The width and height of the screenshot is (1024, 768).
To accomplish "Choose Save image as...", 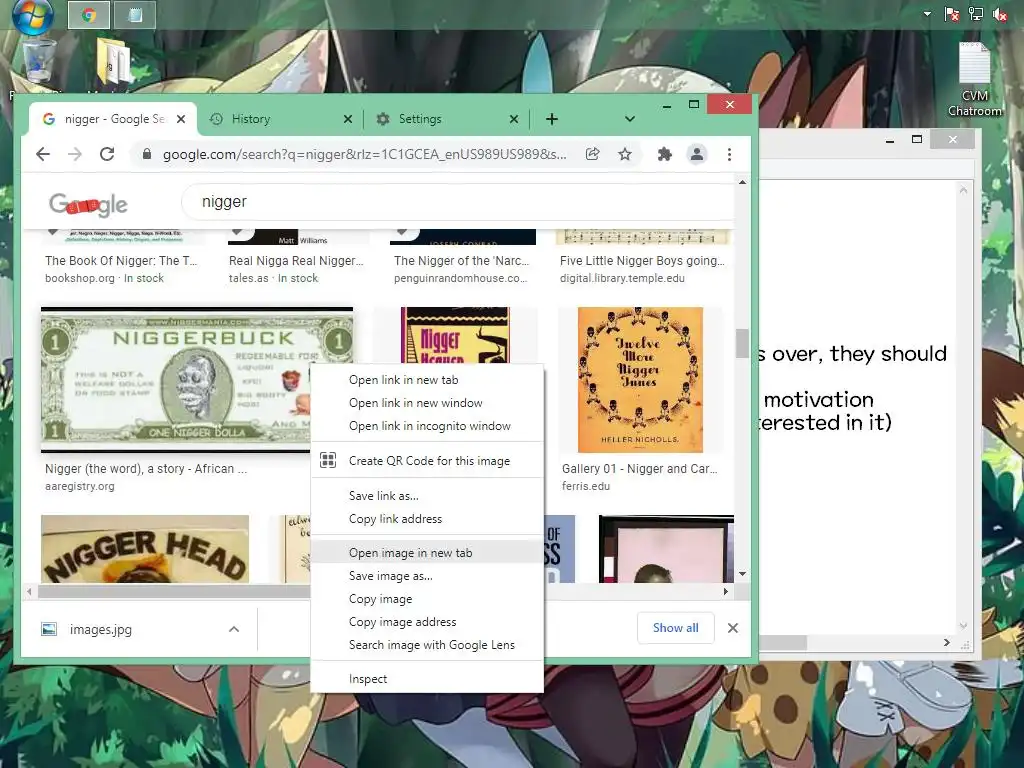I will click(427, 576).
